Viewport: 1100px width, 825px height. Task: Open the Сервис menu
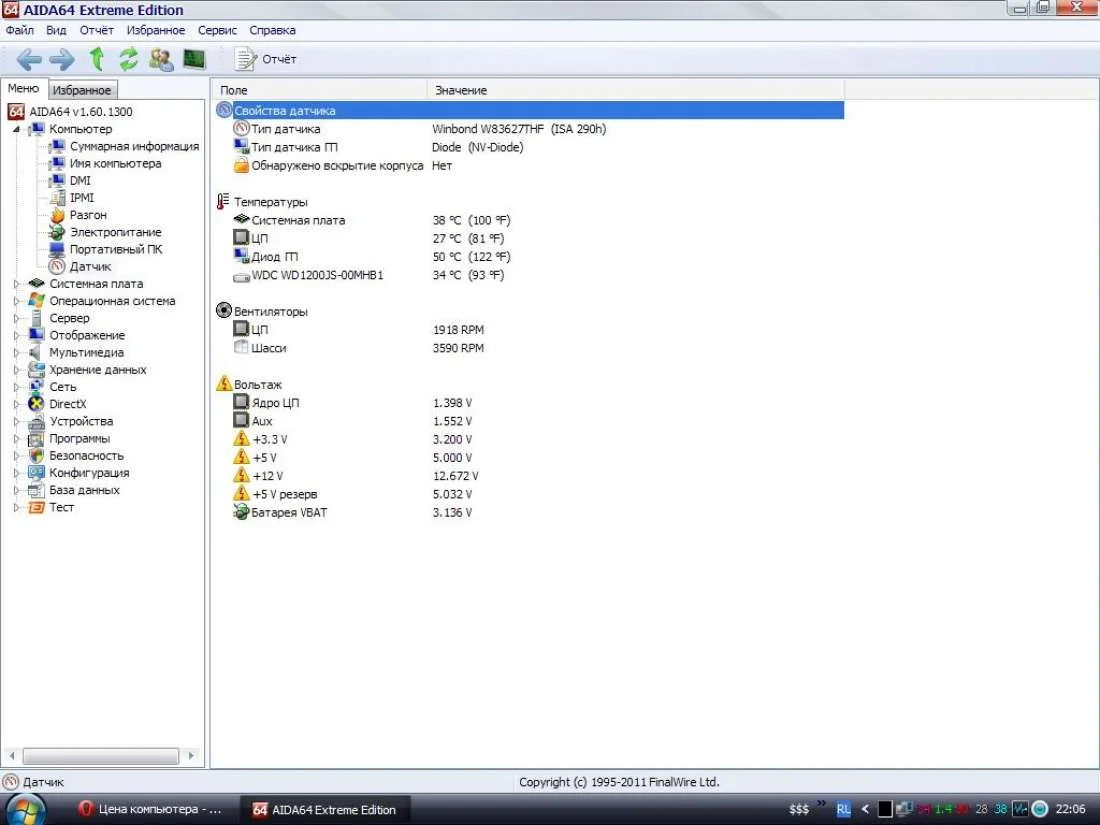pyautogui.click(x=217, y=31)
